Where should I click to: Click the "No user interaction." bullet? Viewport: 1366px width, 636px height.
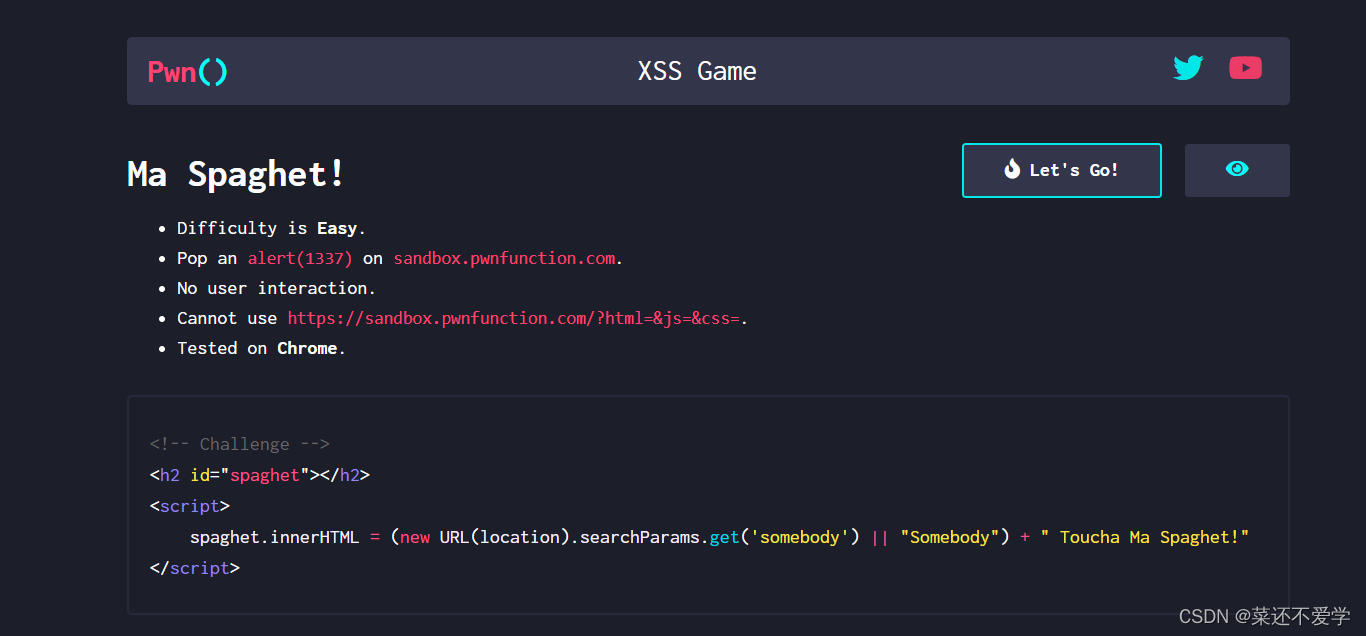pos(276,288)
